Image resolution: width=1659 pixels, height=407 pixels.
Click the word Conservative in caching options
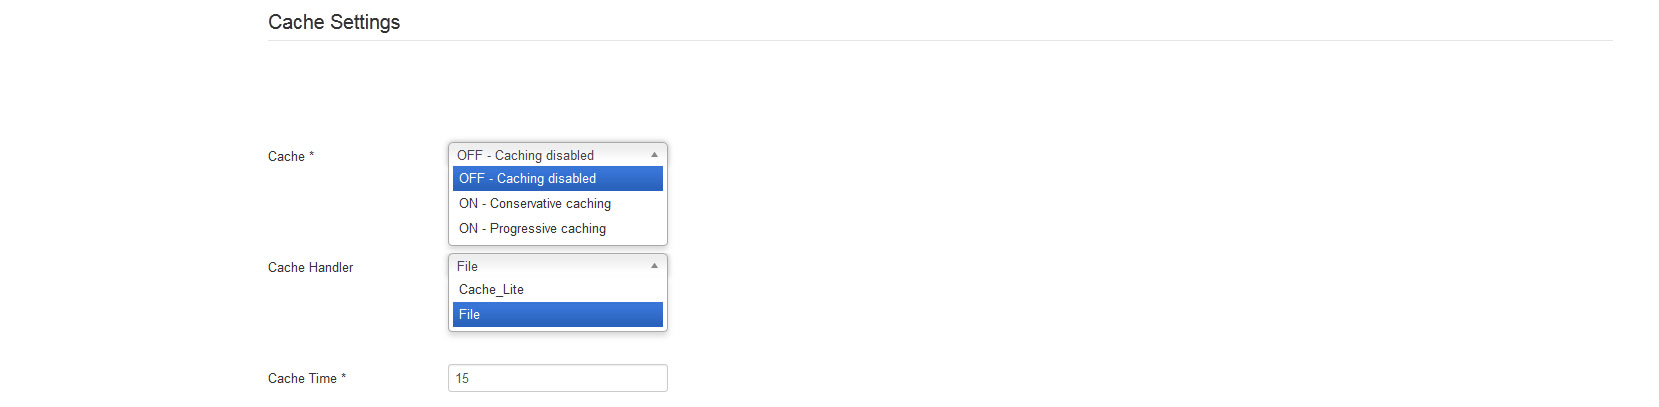coord(523,204)
